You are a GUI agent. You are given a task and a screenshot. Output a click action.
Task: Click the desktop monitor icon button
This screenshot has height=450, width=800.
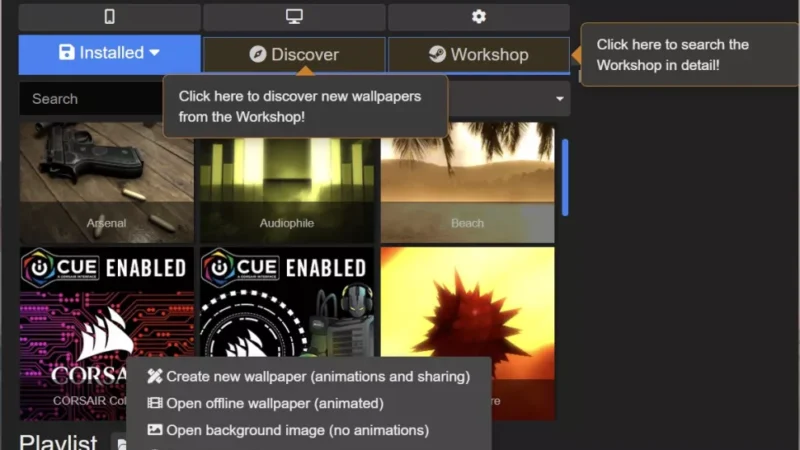coord(294,17)
